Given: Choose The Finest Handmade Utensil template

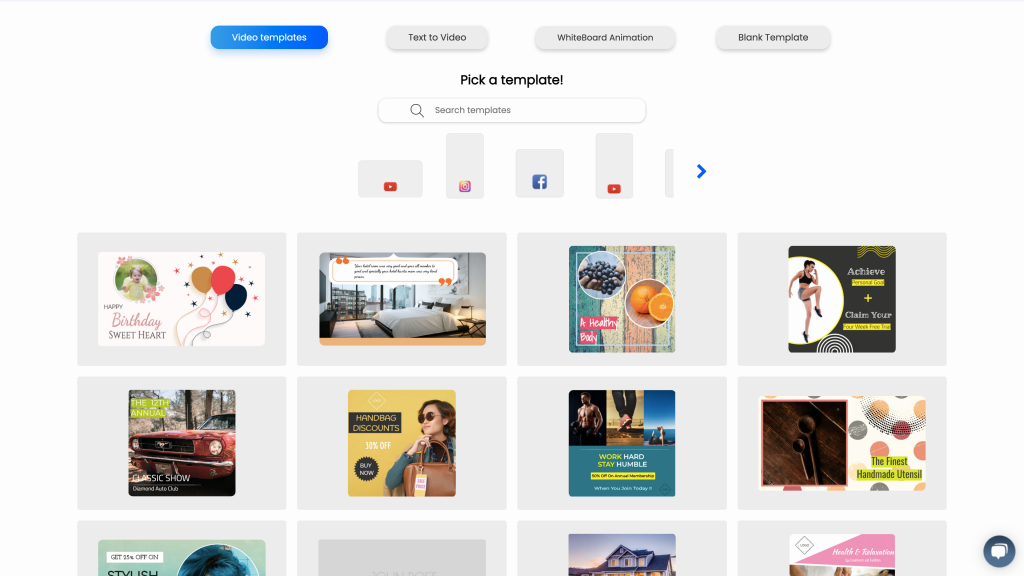Looking at the screenshot, I should (842, 443).
